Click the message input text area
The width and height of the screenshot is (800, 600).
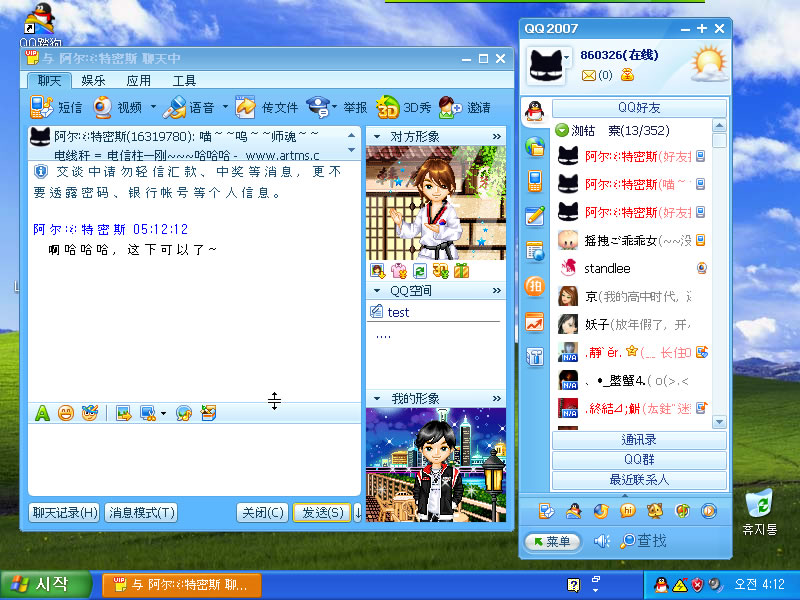194,459
